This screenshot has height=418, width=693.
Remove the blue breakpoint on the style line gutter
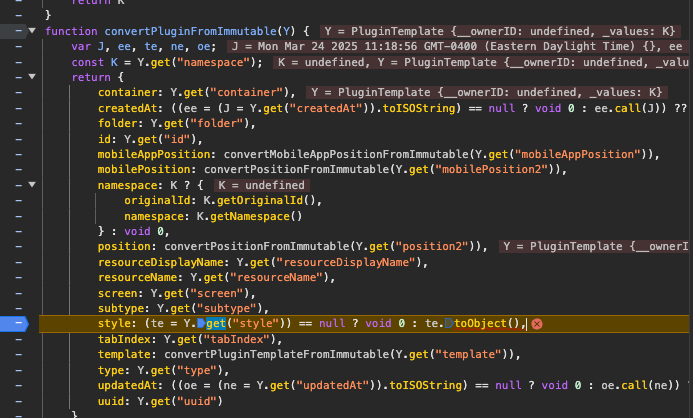(x=14, y=323)
